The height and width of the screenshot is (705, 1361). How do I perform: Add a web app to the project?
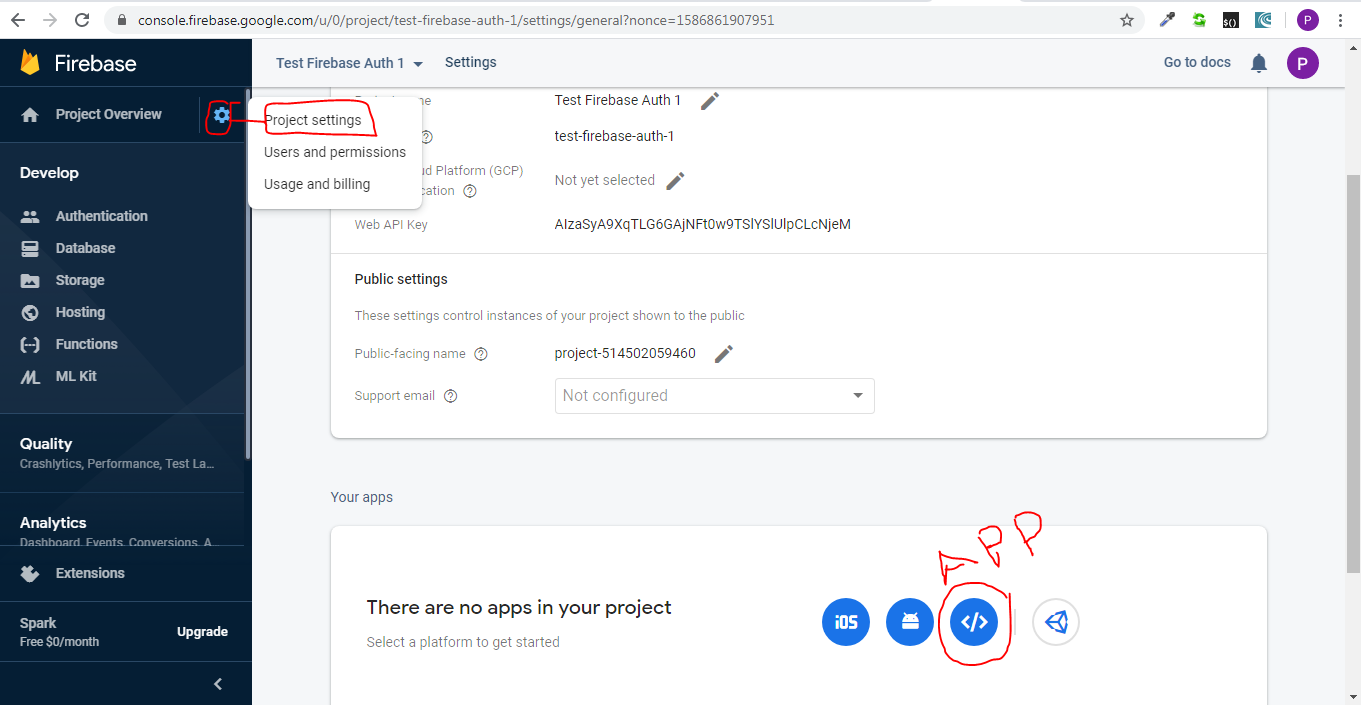click(974, 621)
